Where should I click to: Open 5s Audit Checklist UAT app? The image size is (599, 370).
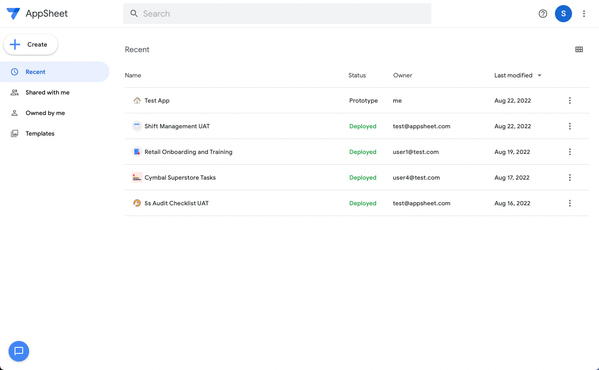coord(176,203)
